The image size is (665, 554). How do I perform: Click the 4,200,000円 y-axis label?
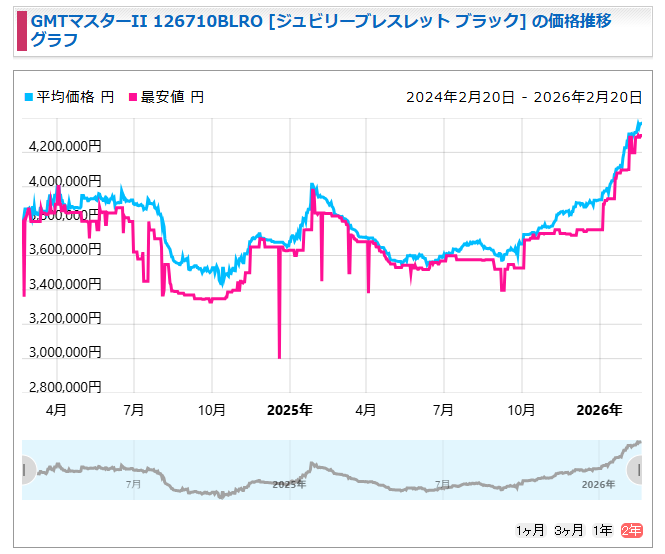pyautogui.click(x=65, y=146)
